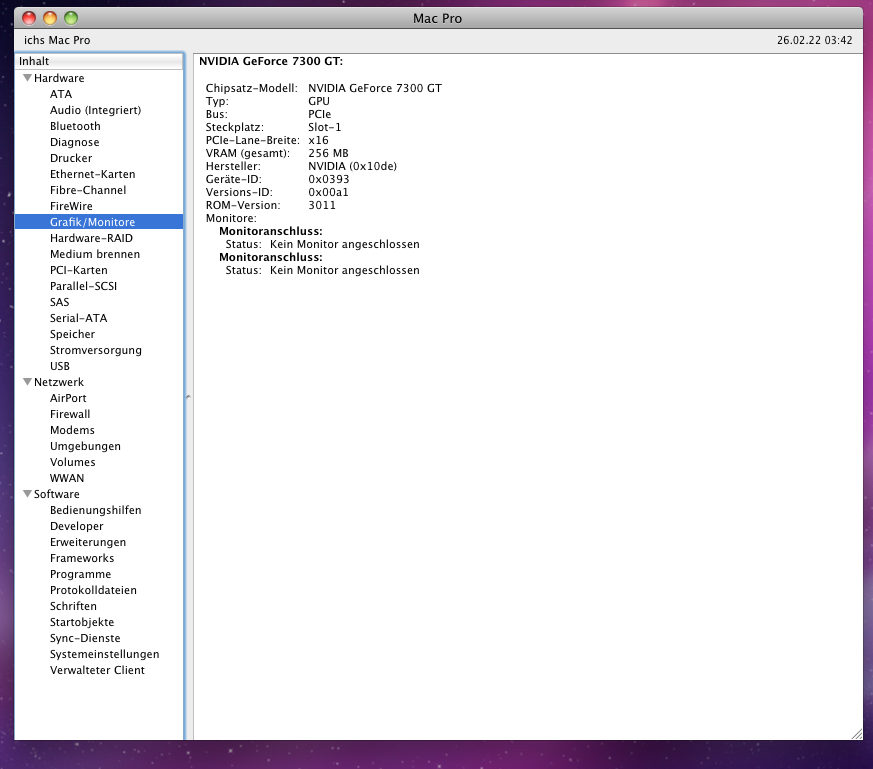Show Speicher information

click(x=72, y=334)
